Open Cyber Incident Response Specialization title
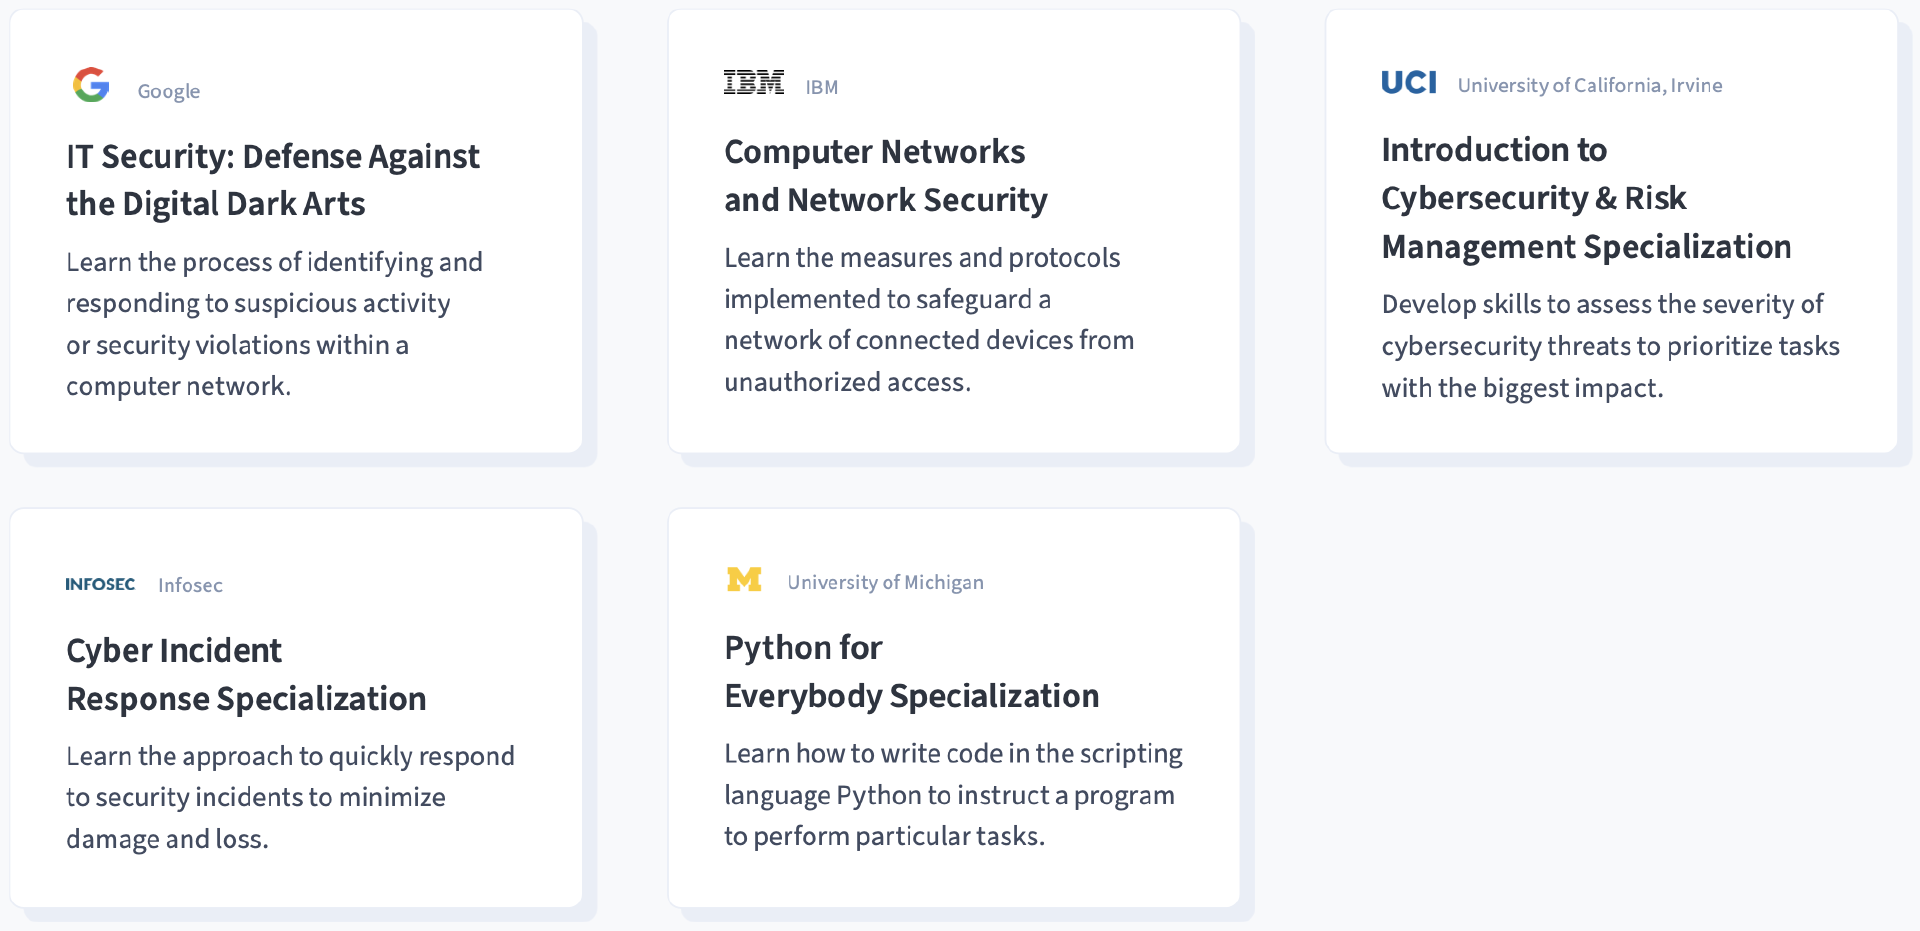This screenshot has height=931, width=1920. (246, 674)
